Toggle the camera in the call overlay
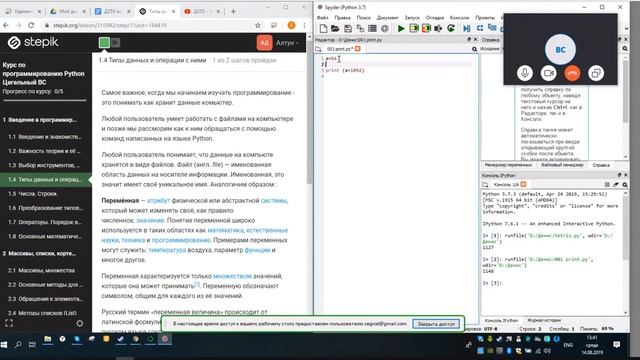Screen dimensions: 640x360 click(x=549, y=73)
